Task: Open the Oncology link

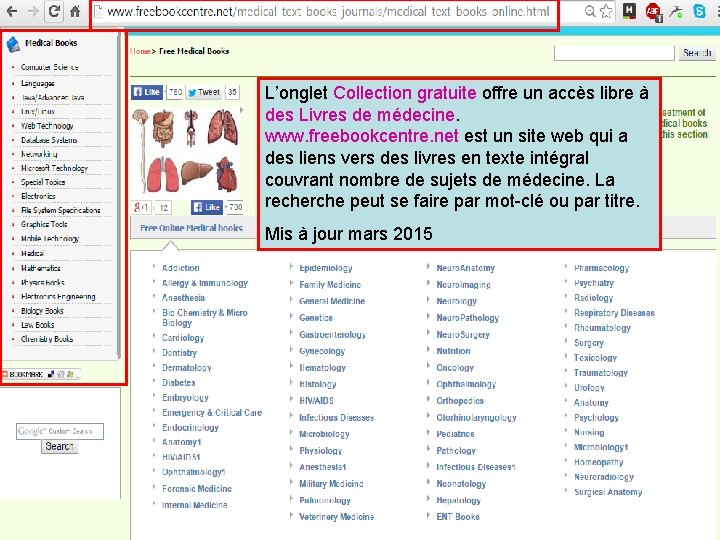Action: coord(455,367)
